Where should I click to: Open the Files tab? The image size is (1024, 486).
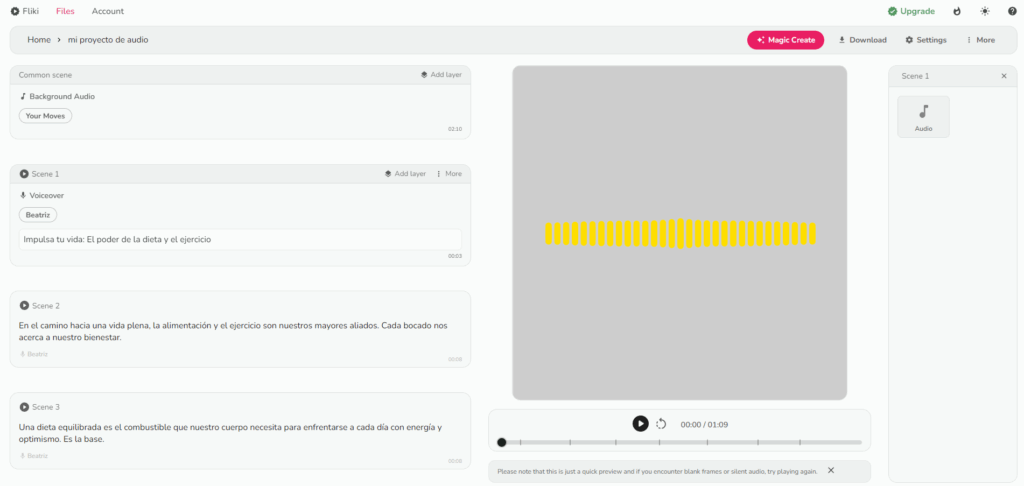(x=65, y=11)
